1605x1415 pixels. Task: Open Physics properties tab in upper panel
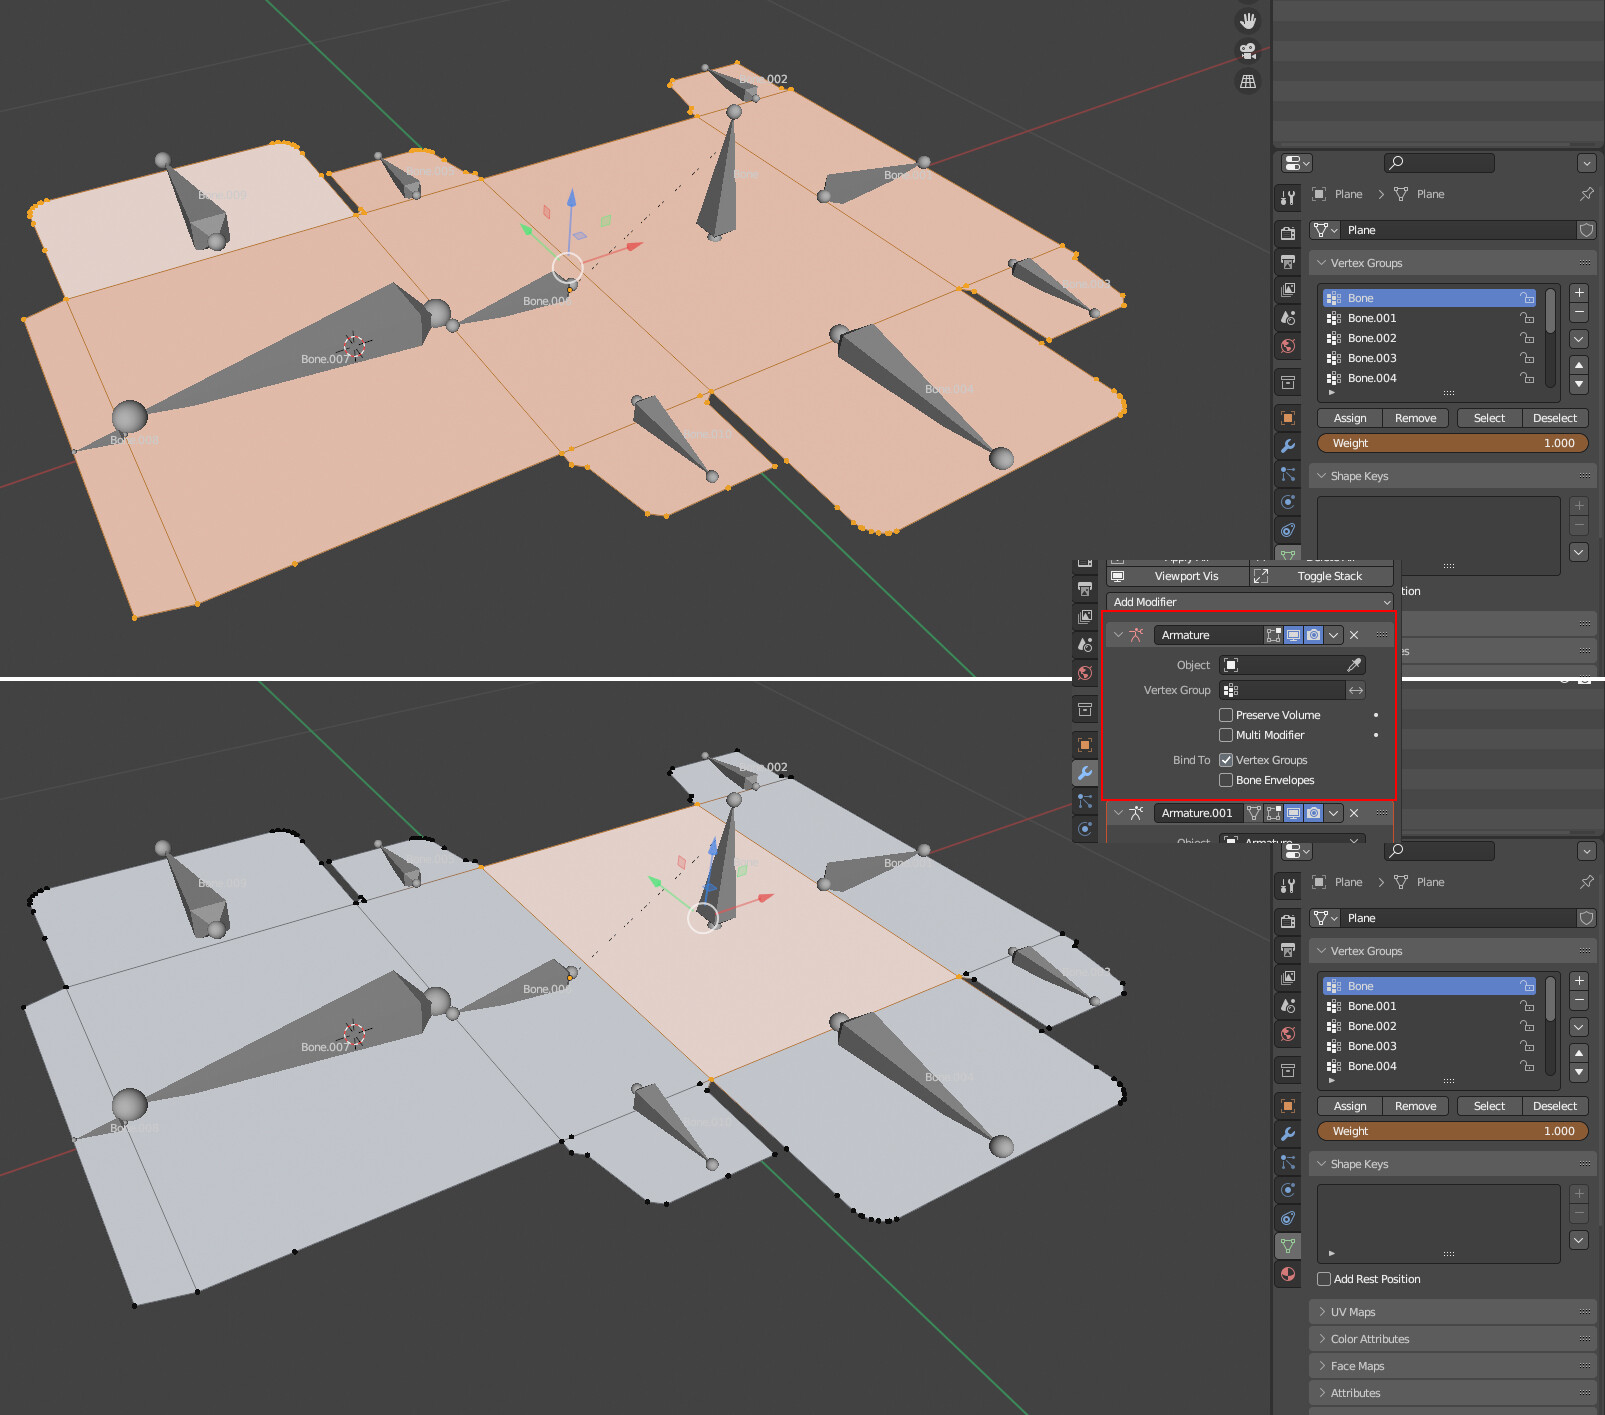point(1288,502)
